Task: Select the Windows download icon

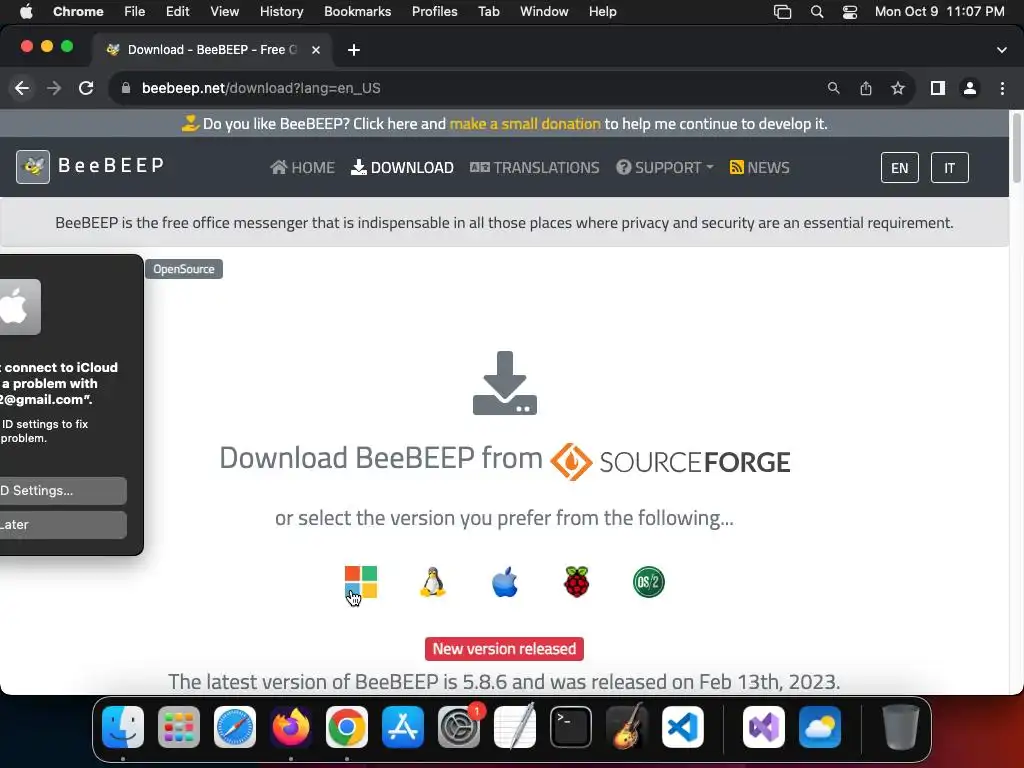Action: pyautogui.click(x=360, y=582)
